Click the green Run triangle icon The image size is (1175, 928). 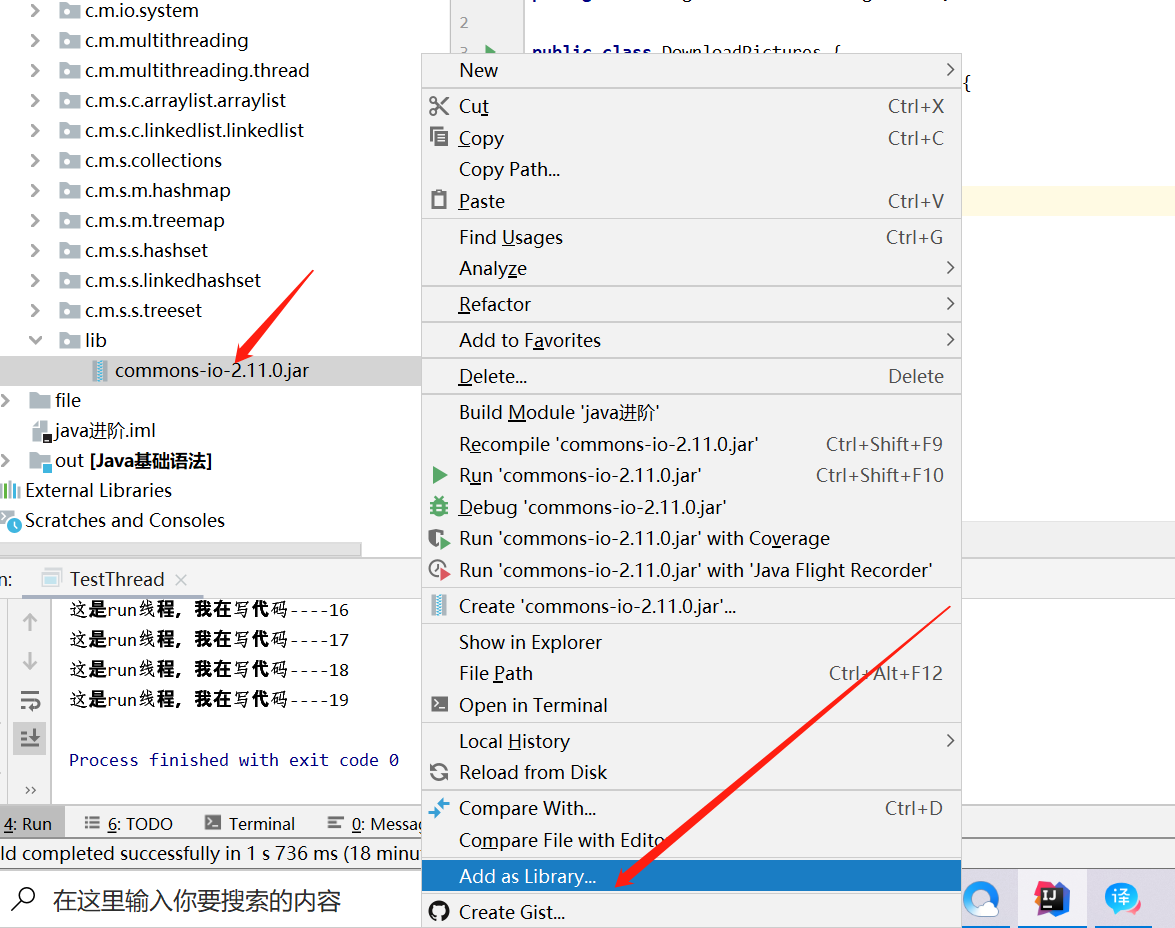click(x=440, y=475)
